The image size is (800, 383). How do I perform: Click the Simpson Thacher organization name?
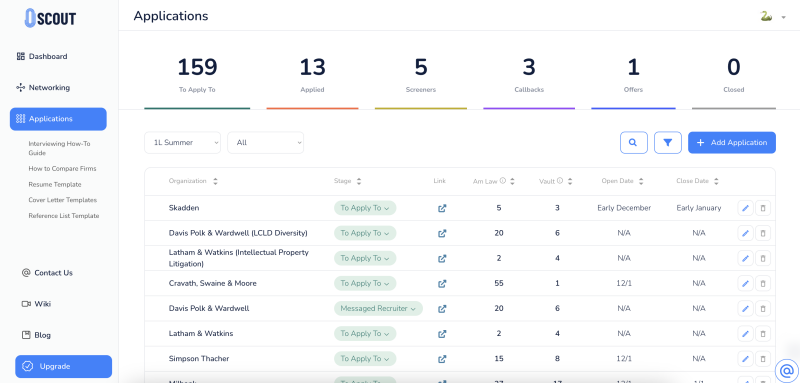click(x=199, y=359)
